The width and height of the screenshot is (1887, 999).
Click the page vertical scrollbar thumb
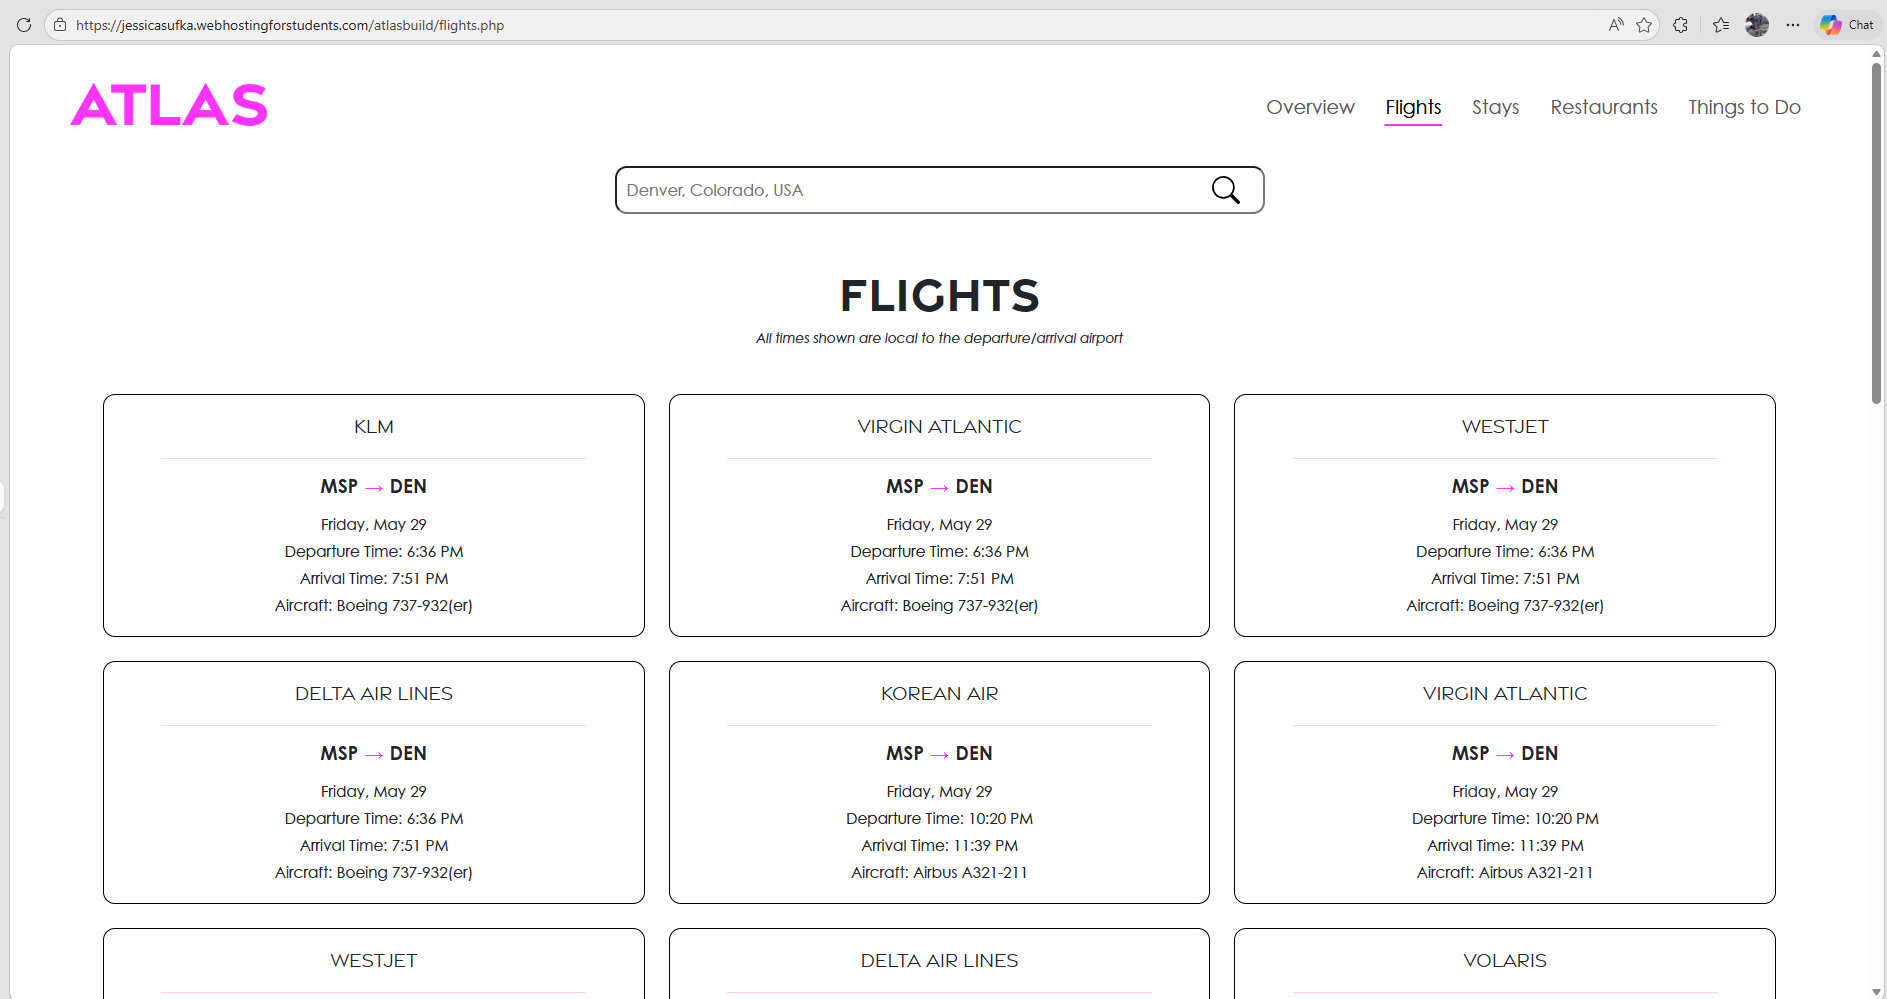coord(1877,233)
